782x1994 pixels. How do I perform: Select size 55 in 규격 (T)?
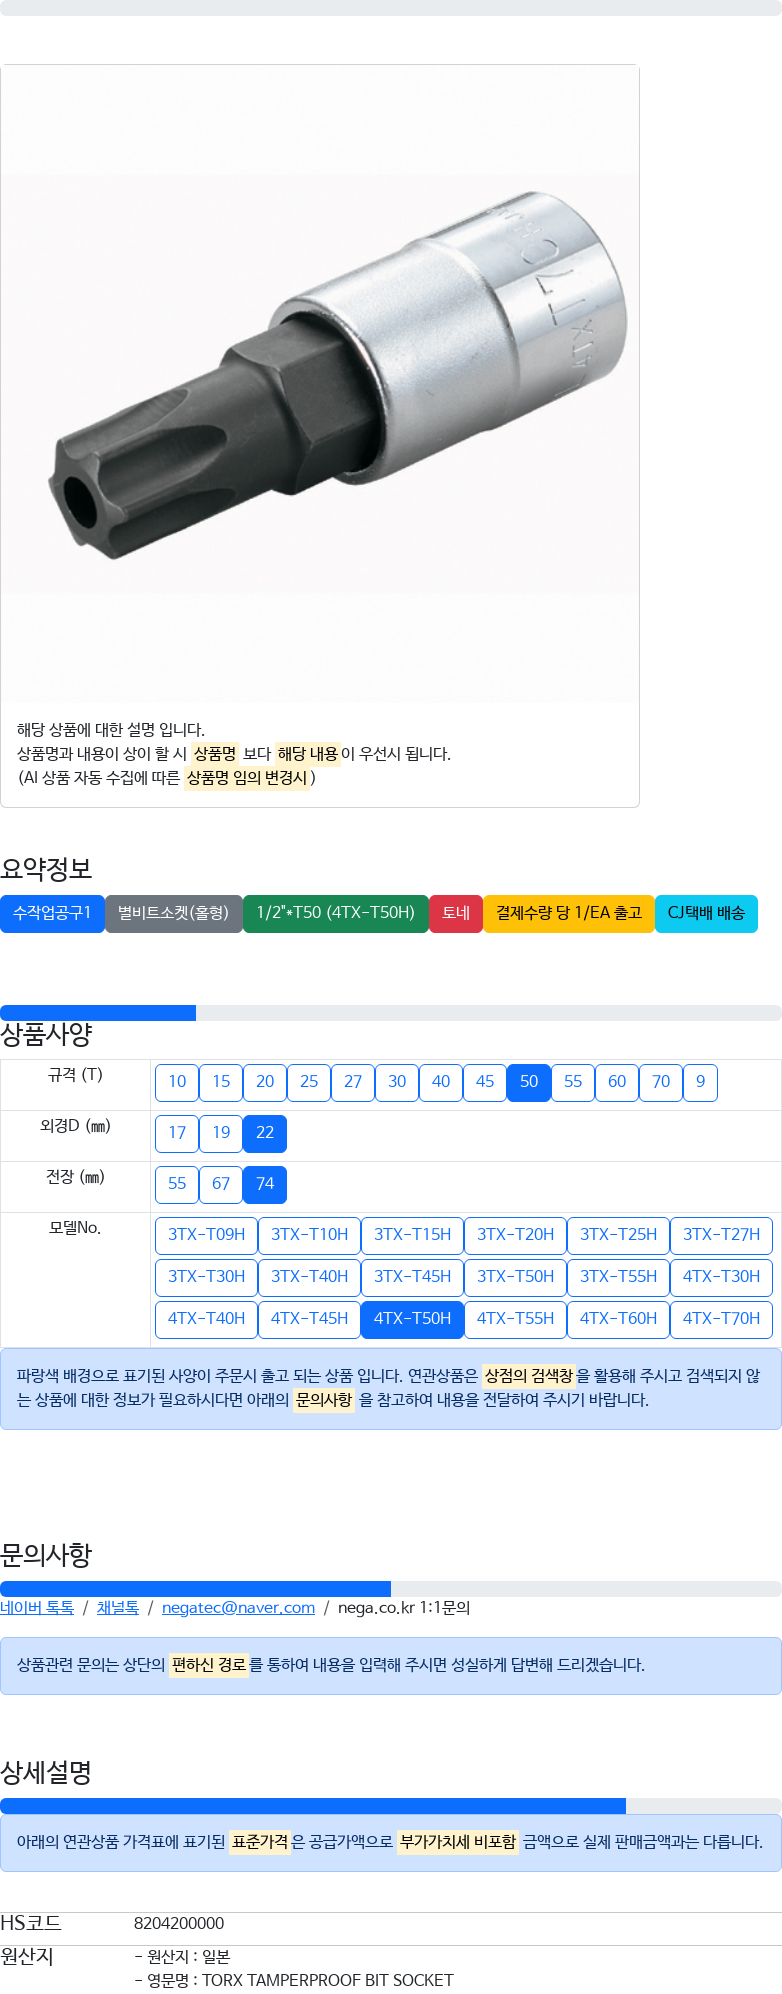tap(573, 1082)
